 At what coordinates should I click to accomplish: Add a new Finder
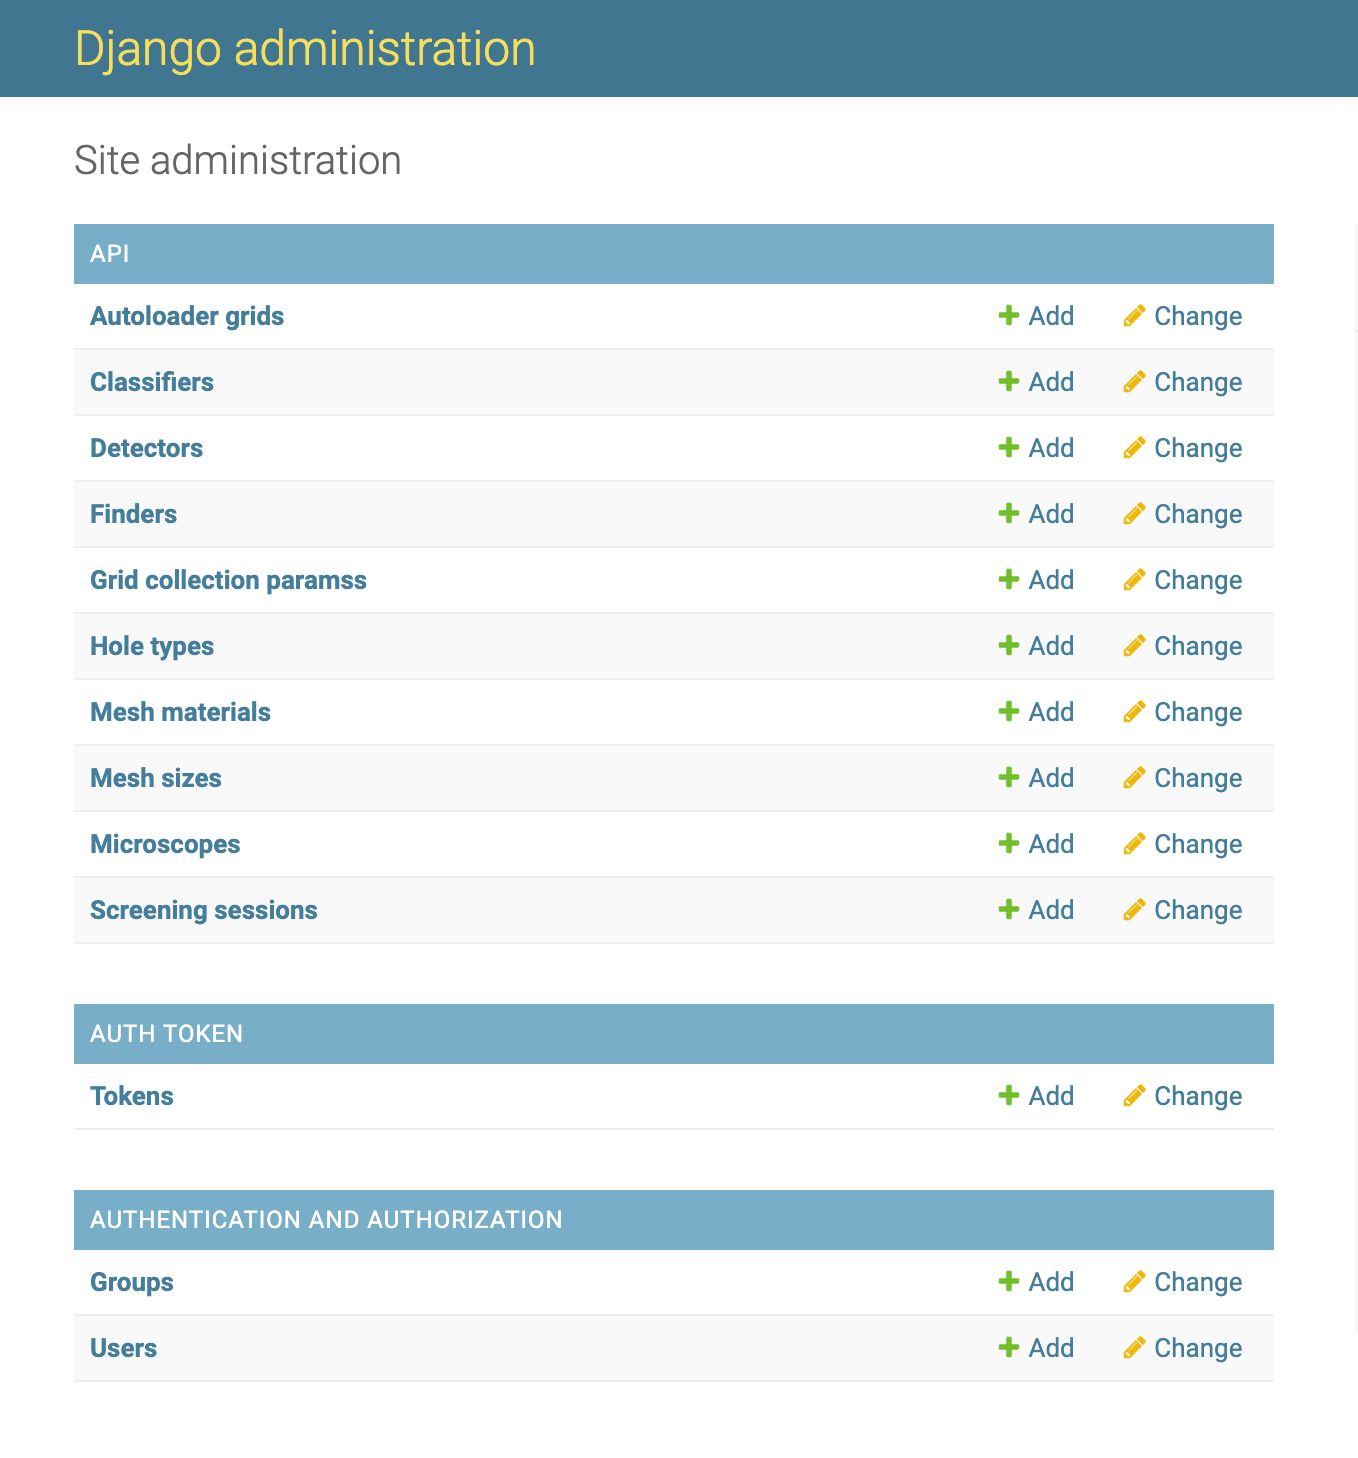1036,514
